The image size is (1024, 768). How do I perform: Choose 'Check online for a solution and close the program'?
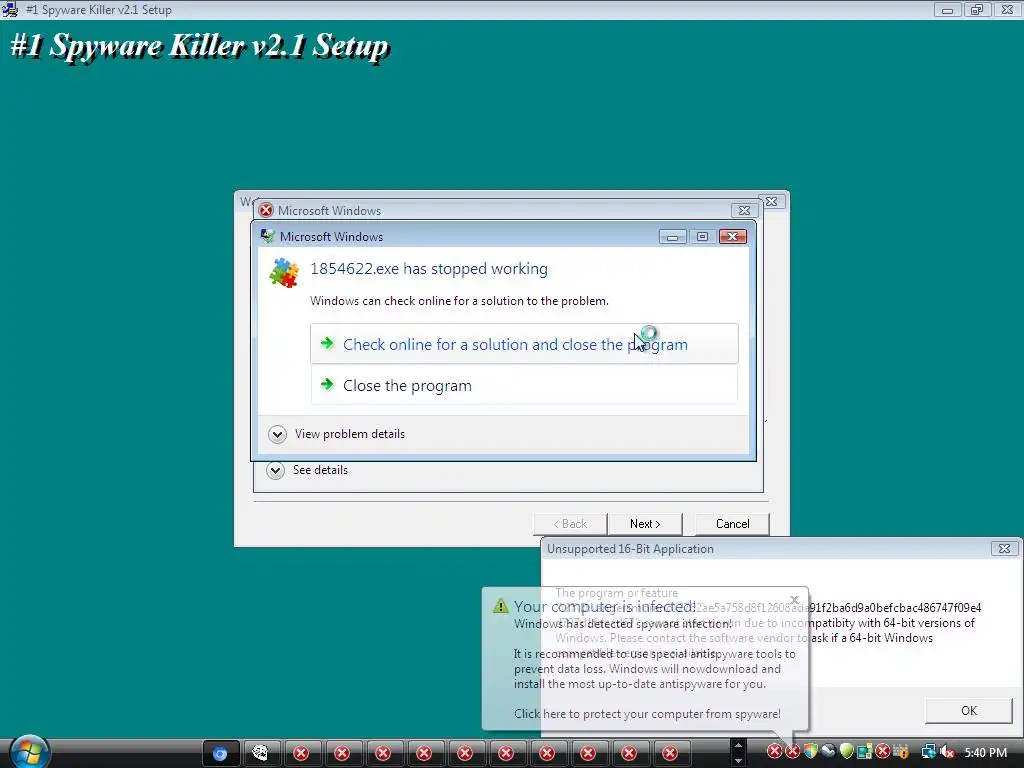click(524, 344)
